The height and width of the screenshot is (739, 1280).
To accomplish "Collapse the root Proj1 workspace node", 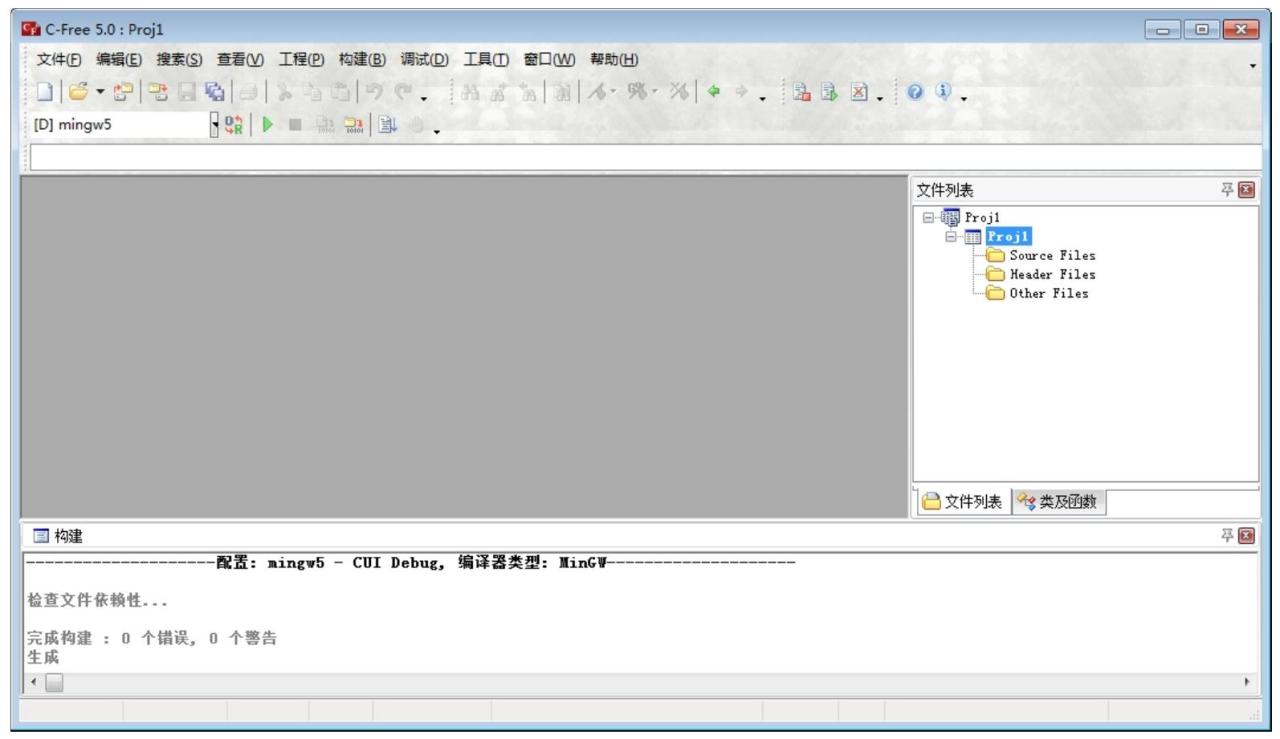I will click(928, 217).
